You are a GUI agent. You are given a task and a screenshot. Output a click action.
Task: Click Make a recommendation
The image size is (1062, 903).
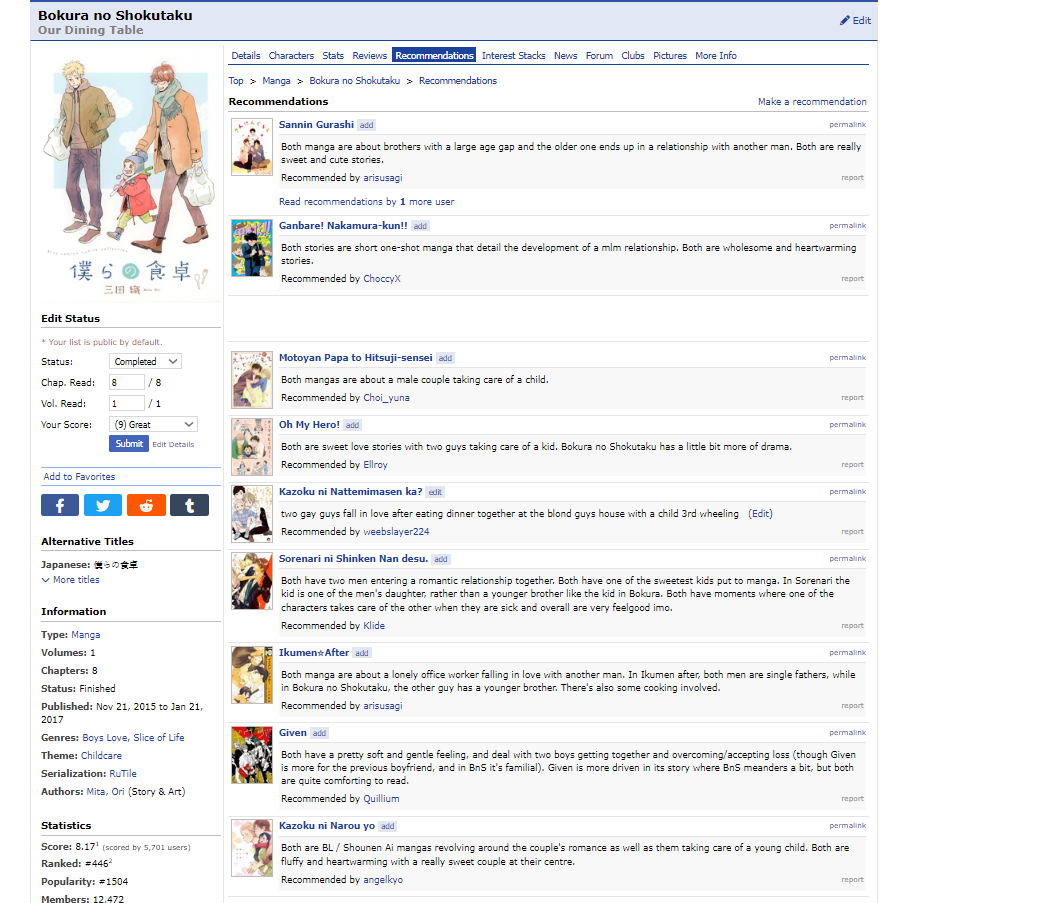pyautogui.click(x=812, y=101)
